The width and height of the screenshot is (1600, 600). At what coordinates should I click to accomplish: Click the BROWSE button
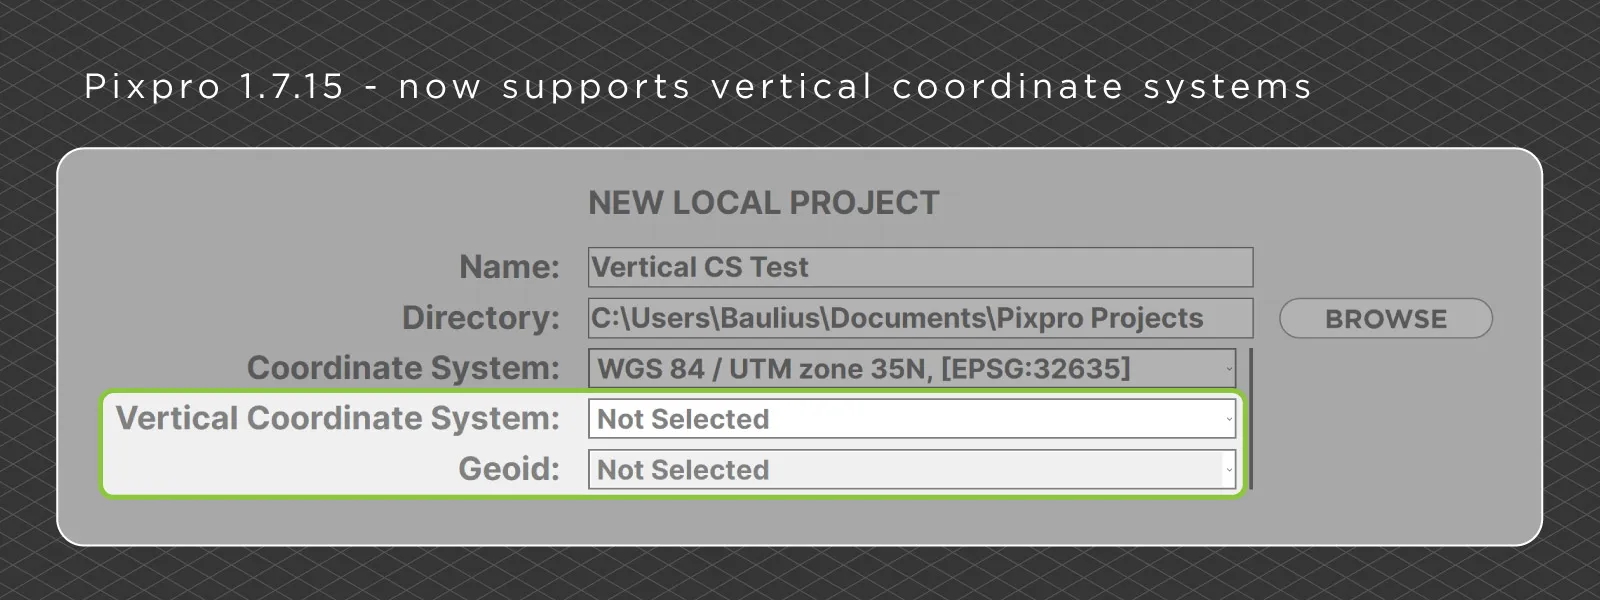[x=1385, y=319]
